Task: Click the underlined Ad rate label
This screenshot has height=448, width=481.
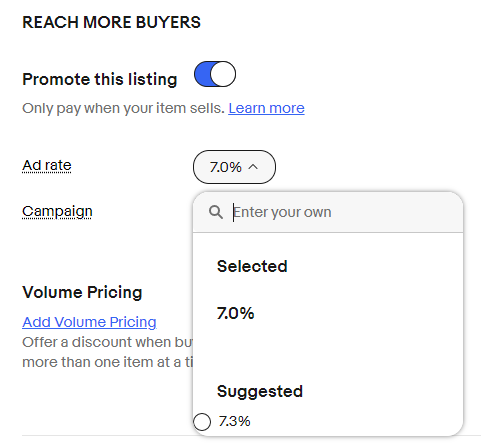Action: coord(47,165)
